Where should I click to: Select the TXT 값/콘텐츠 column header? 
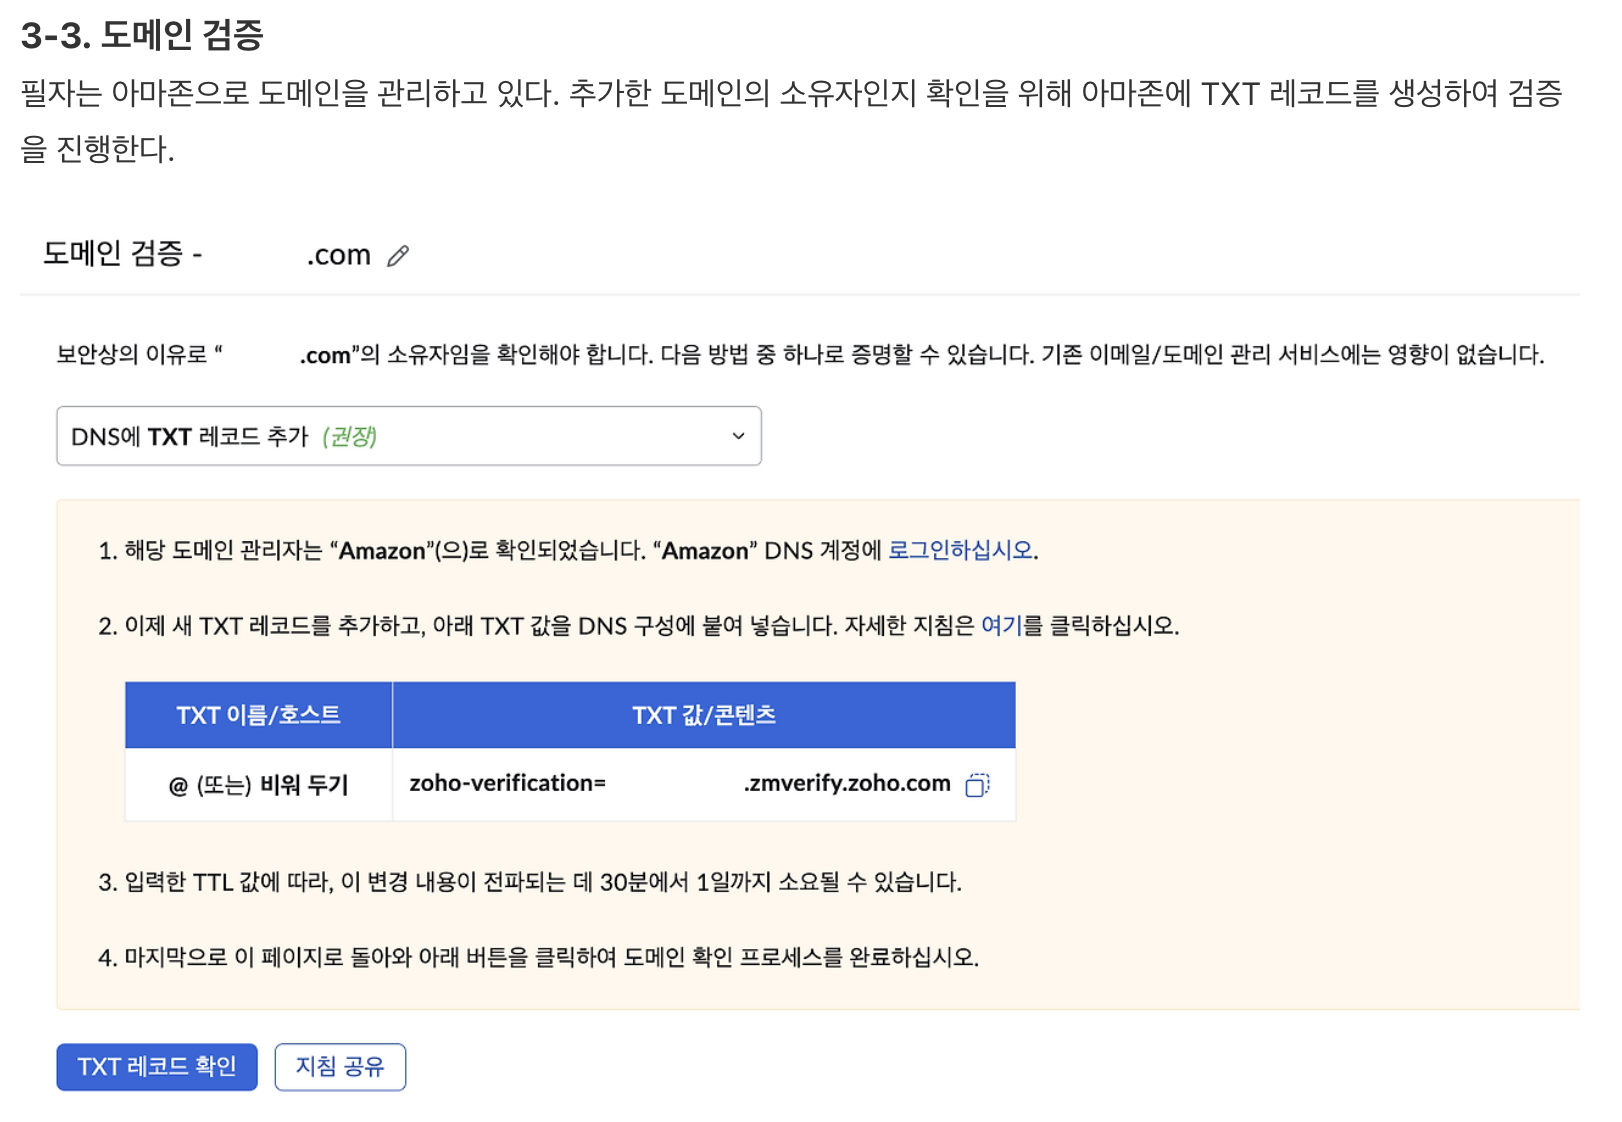704,715
